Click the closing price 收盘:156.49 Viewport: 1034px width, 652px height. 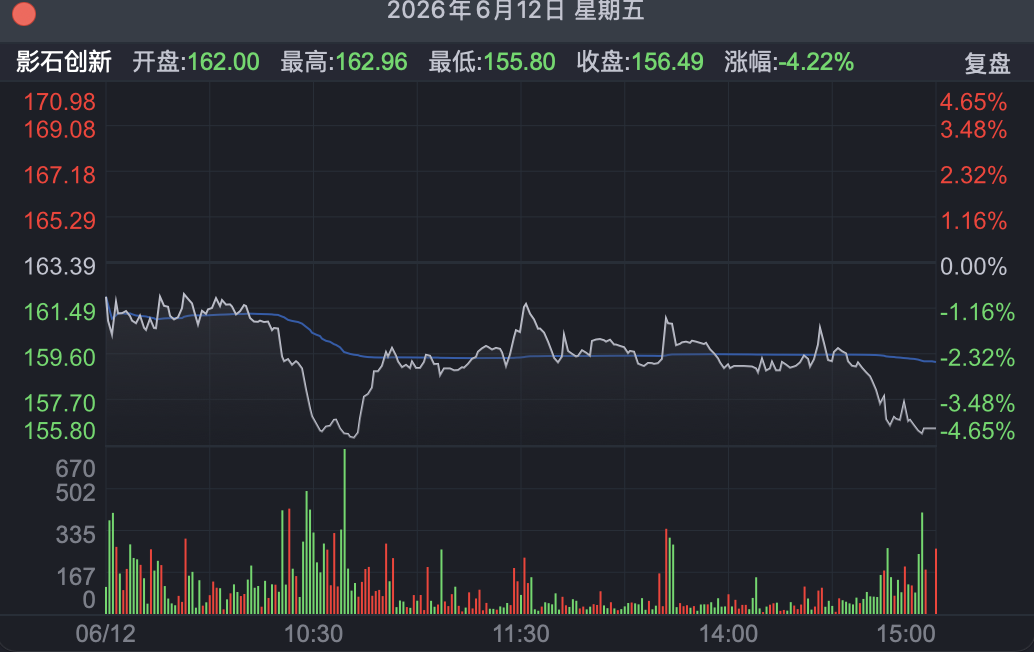pos(640,62)
